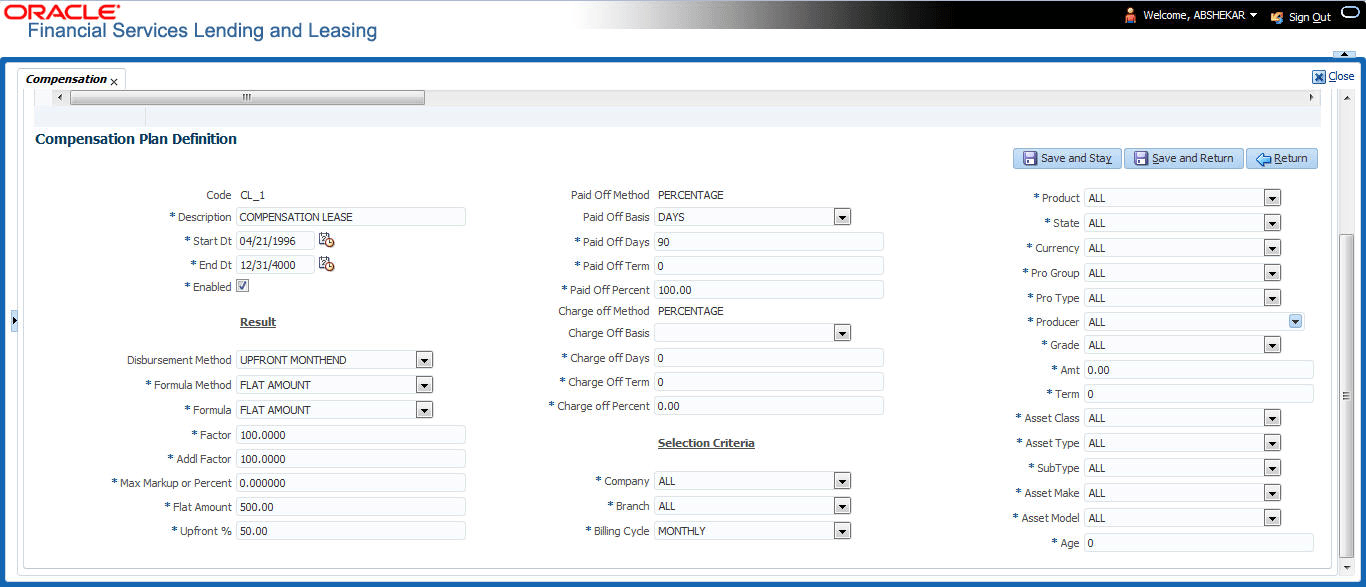This screenshot has width=1366, height=587.
Task: Click the left collapse arrow on screen edge
Action: 15,320
